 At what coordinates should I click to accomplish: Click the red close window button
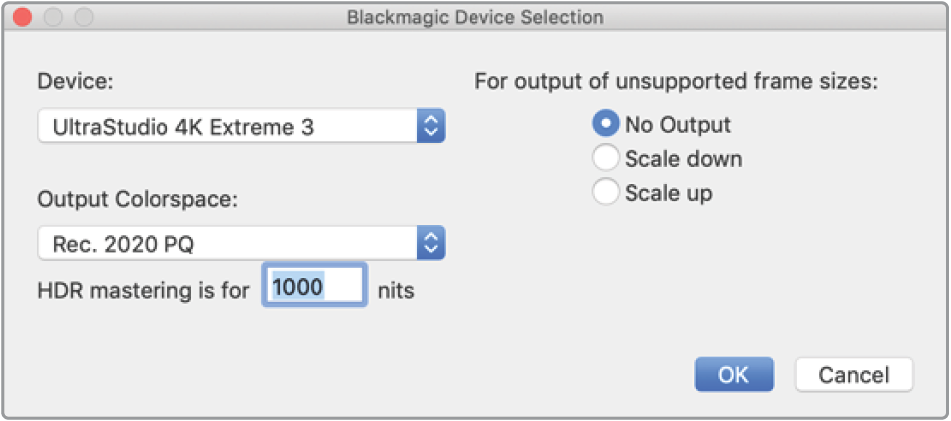point(24,17)
